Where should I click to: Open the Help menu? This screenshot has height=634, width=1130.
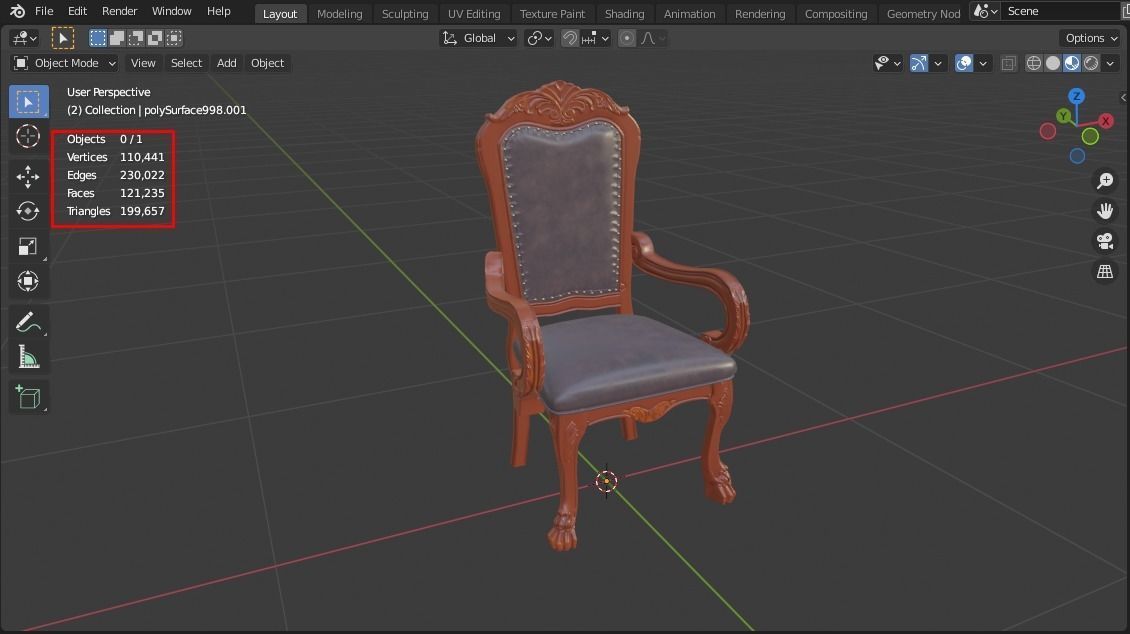pos(218,11)
